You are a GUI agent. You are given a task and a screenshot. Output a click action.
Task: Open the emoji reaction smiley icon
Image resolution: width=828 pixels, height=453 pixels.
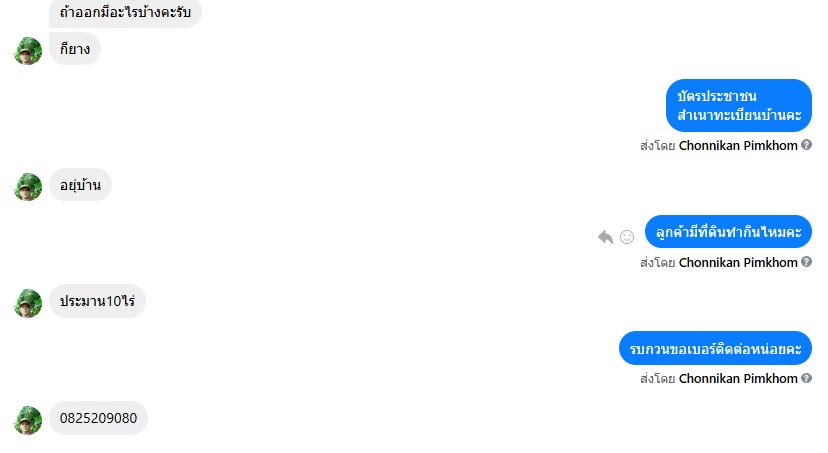tap(627, 237)
